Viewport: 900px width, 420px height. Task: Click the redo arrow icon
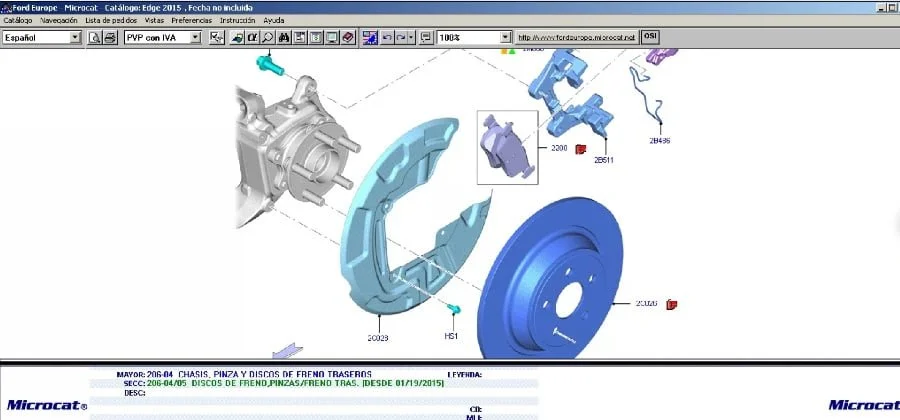point(401,37)
